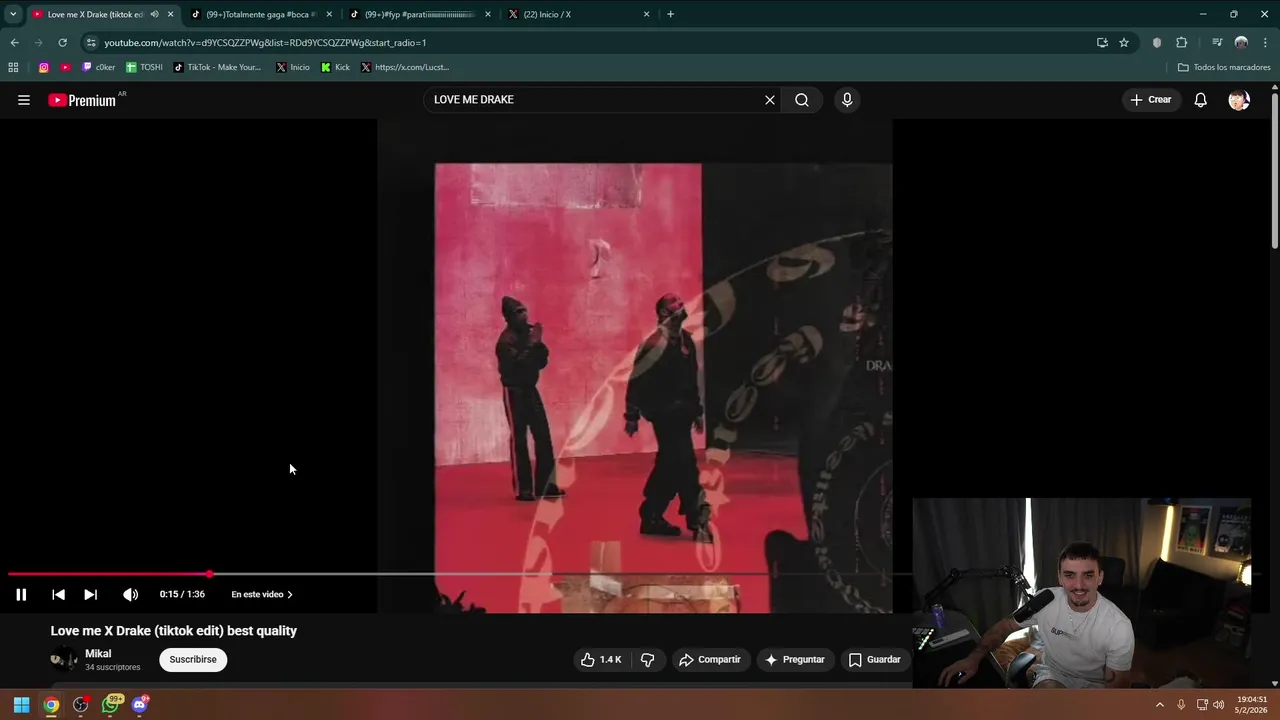Bookmark this page with the star
Viewport: 1280px width, 720px height.
point(1124,42)
